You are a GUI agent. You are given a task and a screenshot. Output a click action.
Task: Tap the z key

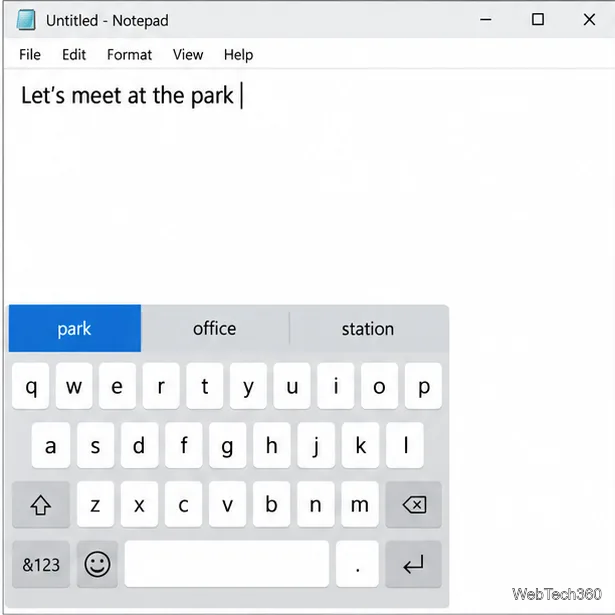click(x=96, y=505)
